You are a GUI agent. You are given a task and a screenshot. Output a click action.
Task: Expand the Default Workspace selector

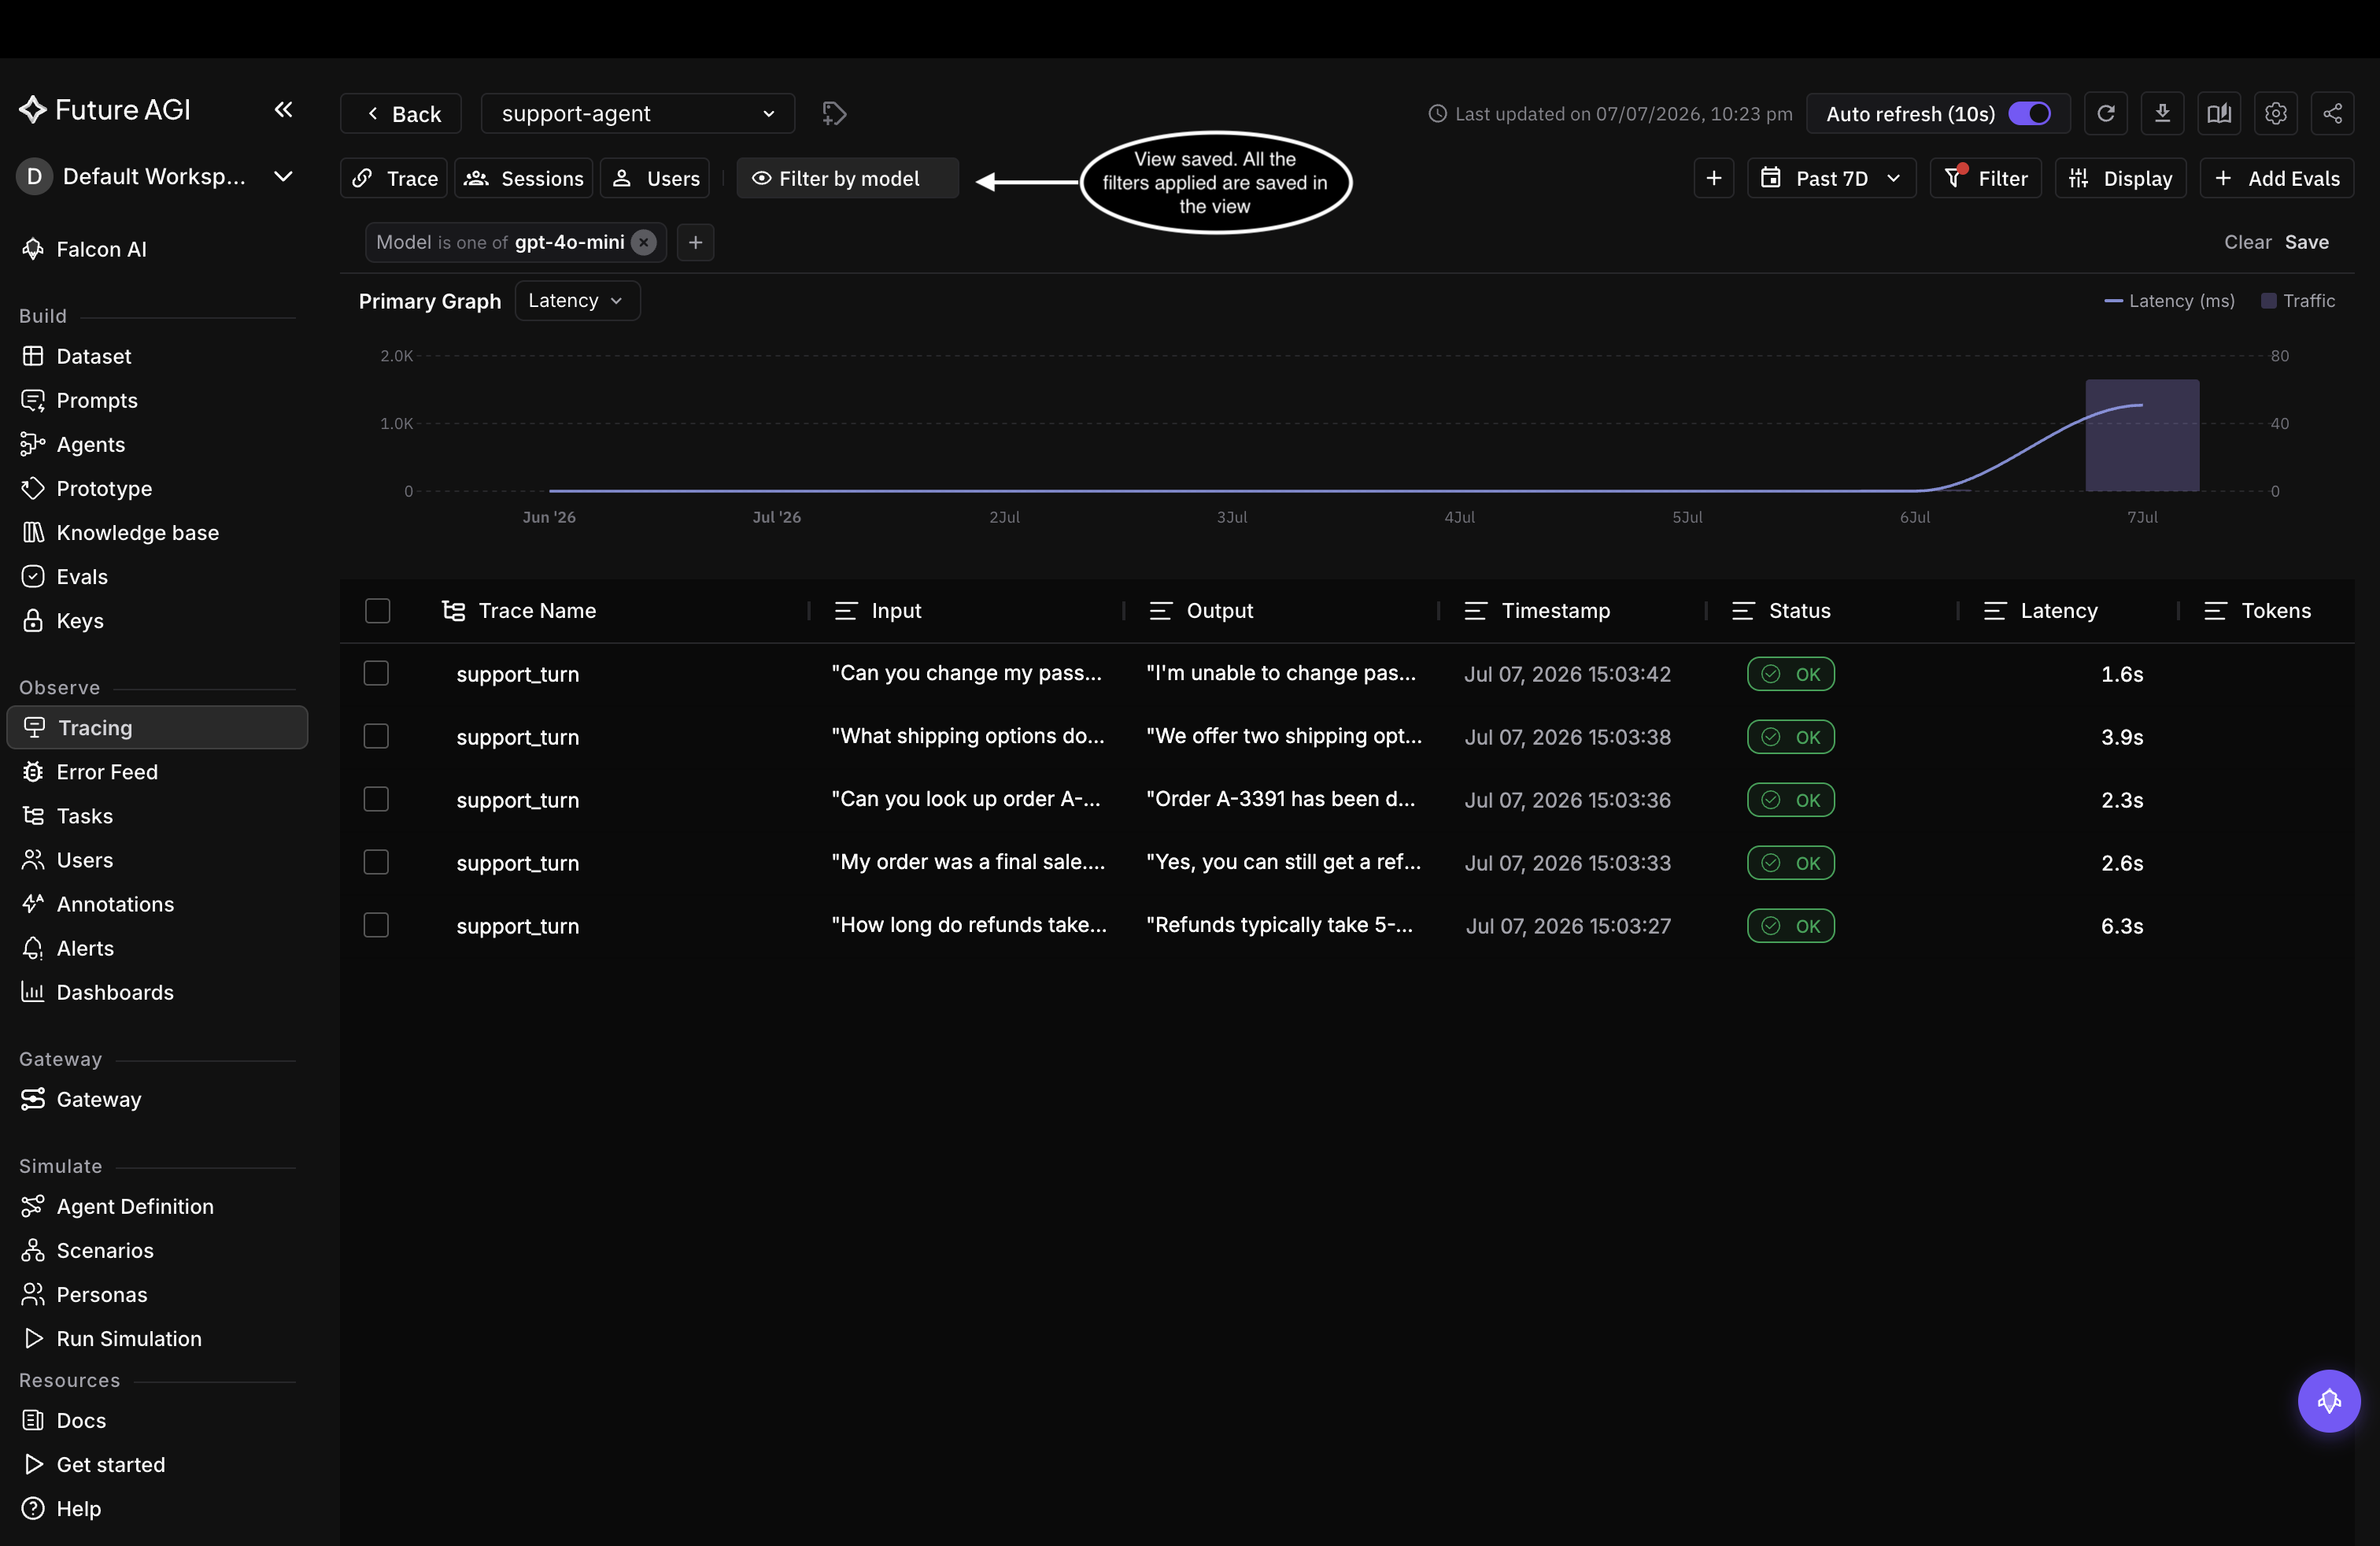[156, 176]
